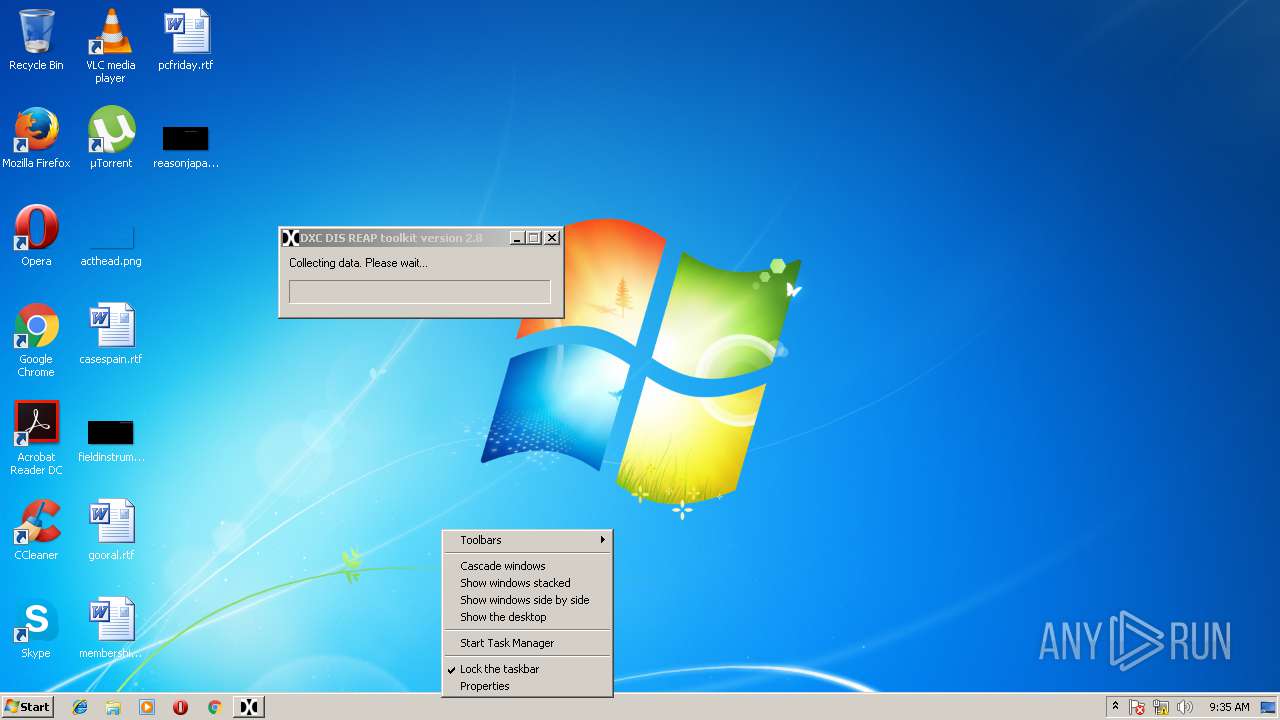Click the Collecting data progress bar
1280x720 pixels.
(x=420, y=292)
